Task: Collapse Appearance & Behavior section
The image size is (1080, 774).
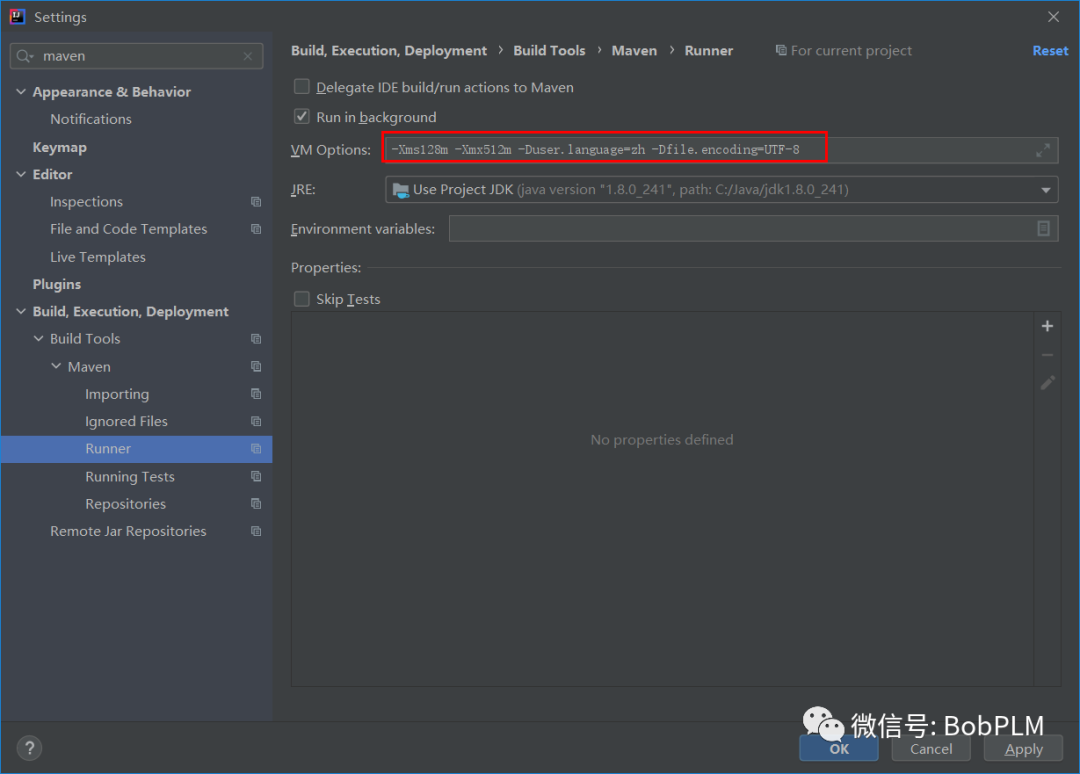Action: pos(21,92)
